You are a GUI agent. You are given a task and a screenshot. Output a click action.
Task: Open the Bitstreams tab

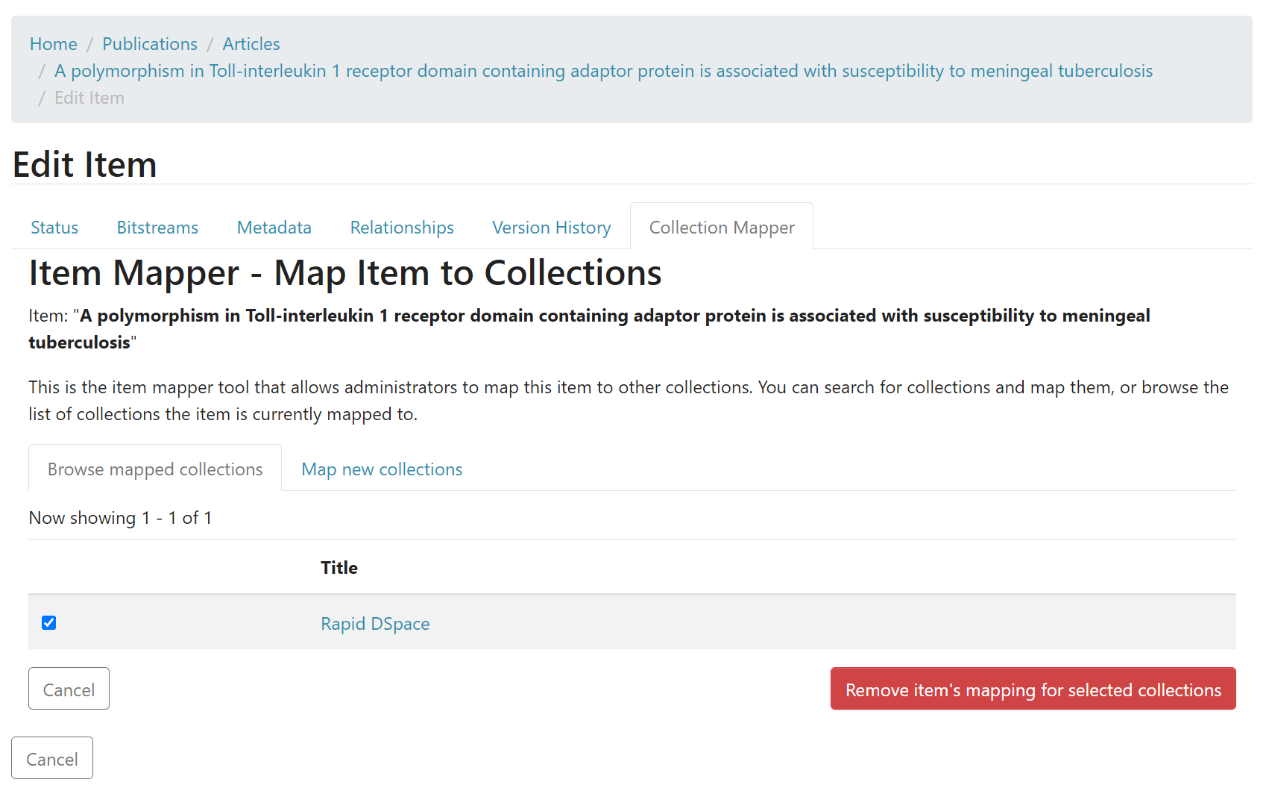(157, 228)
